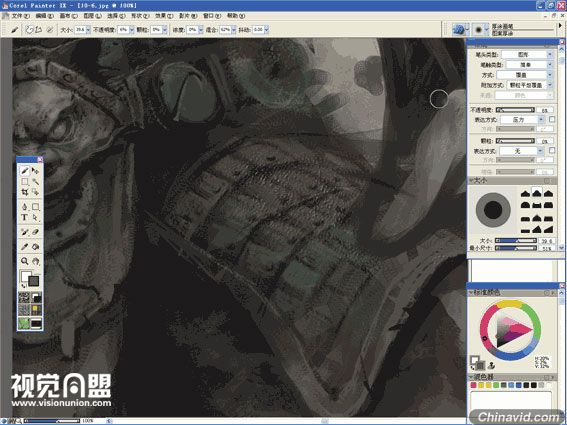Select the Dropper tool
This screenshot has width=567, height=425.
[25, 247]
